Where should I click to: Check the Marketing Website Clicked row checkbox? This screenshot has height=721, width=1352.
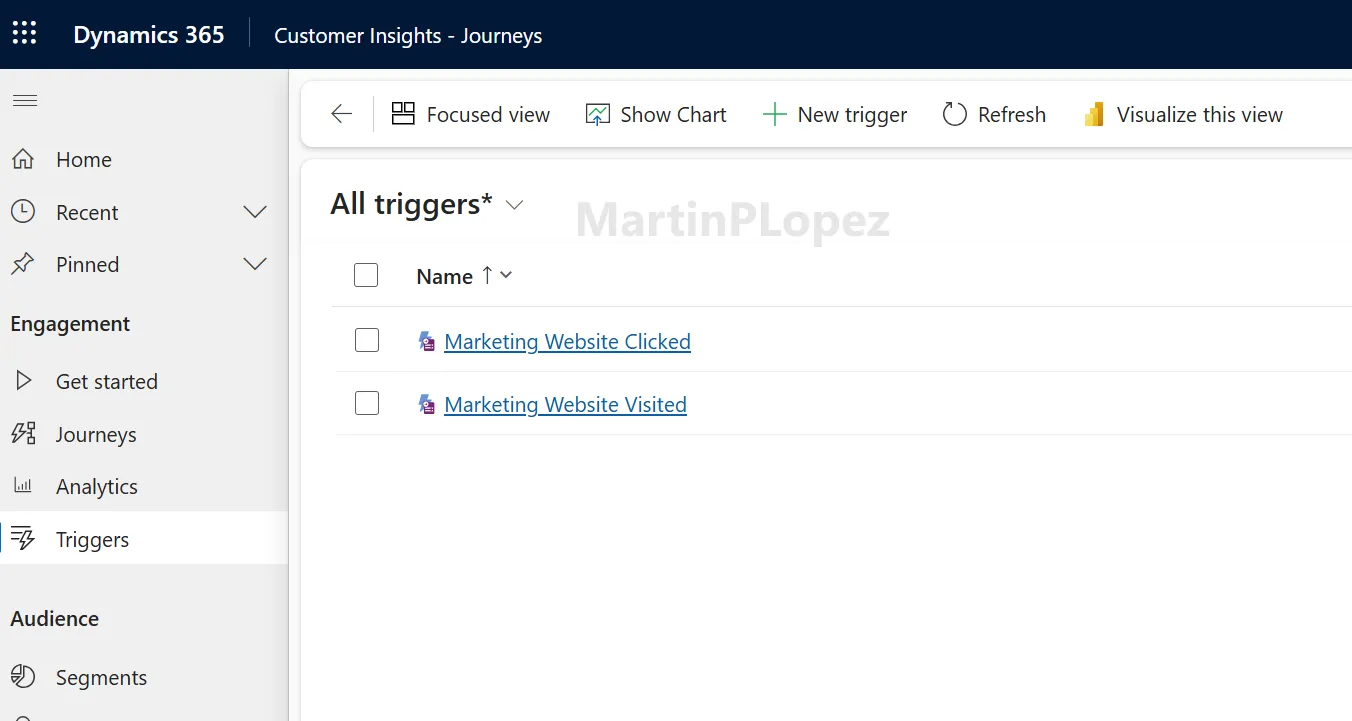click(x=367, y=340)
